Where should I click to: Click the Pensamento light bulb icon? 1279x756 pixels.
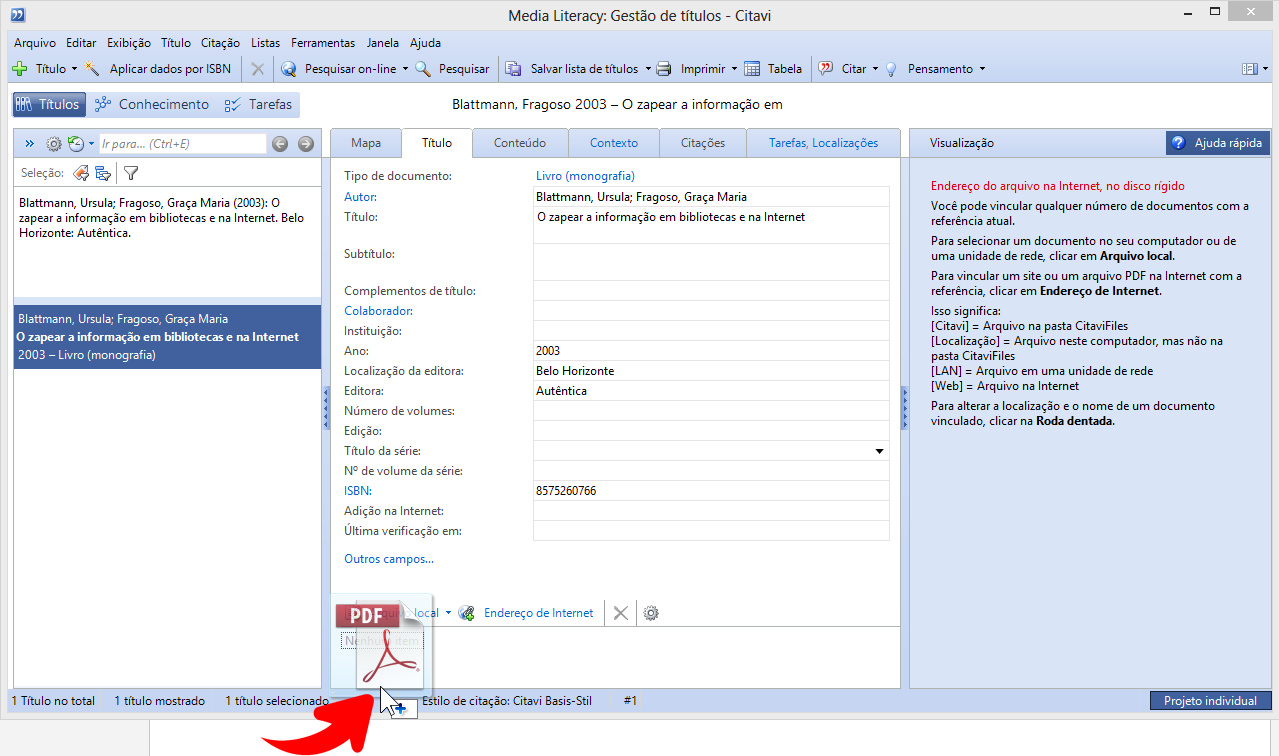click(x=890, y=69)
